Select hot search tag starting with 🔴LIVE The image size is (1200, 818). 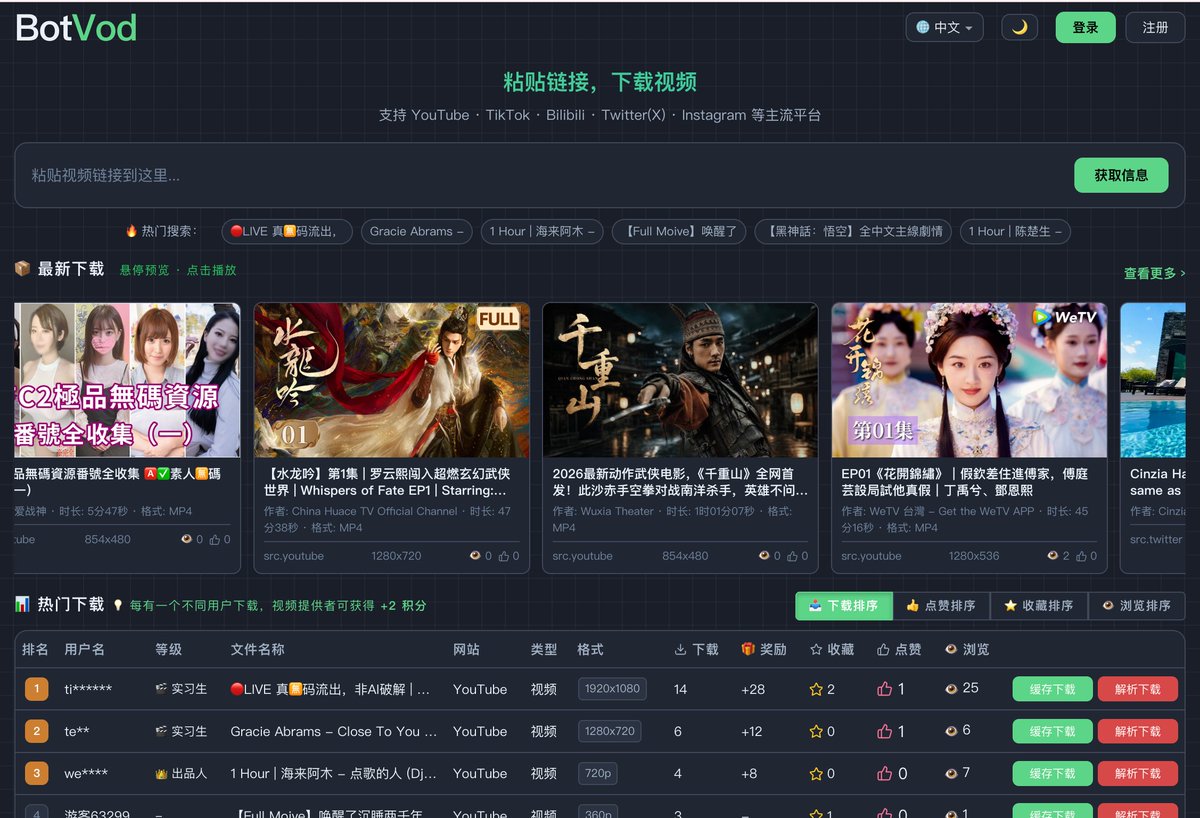coord(286,231)
